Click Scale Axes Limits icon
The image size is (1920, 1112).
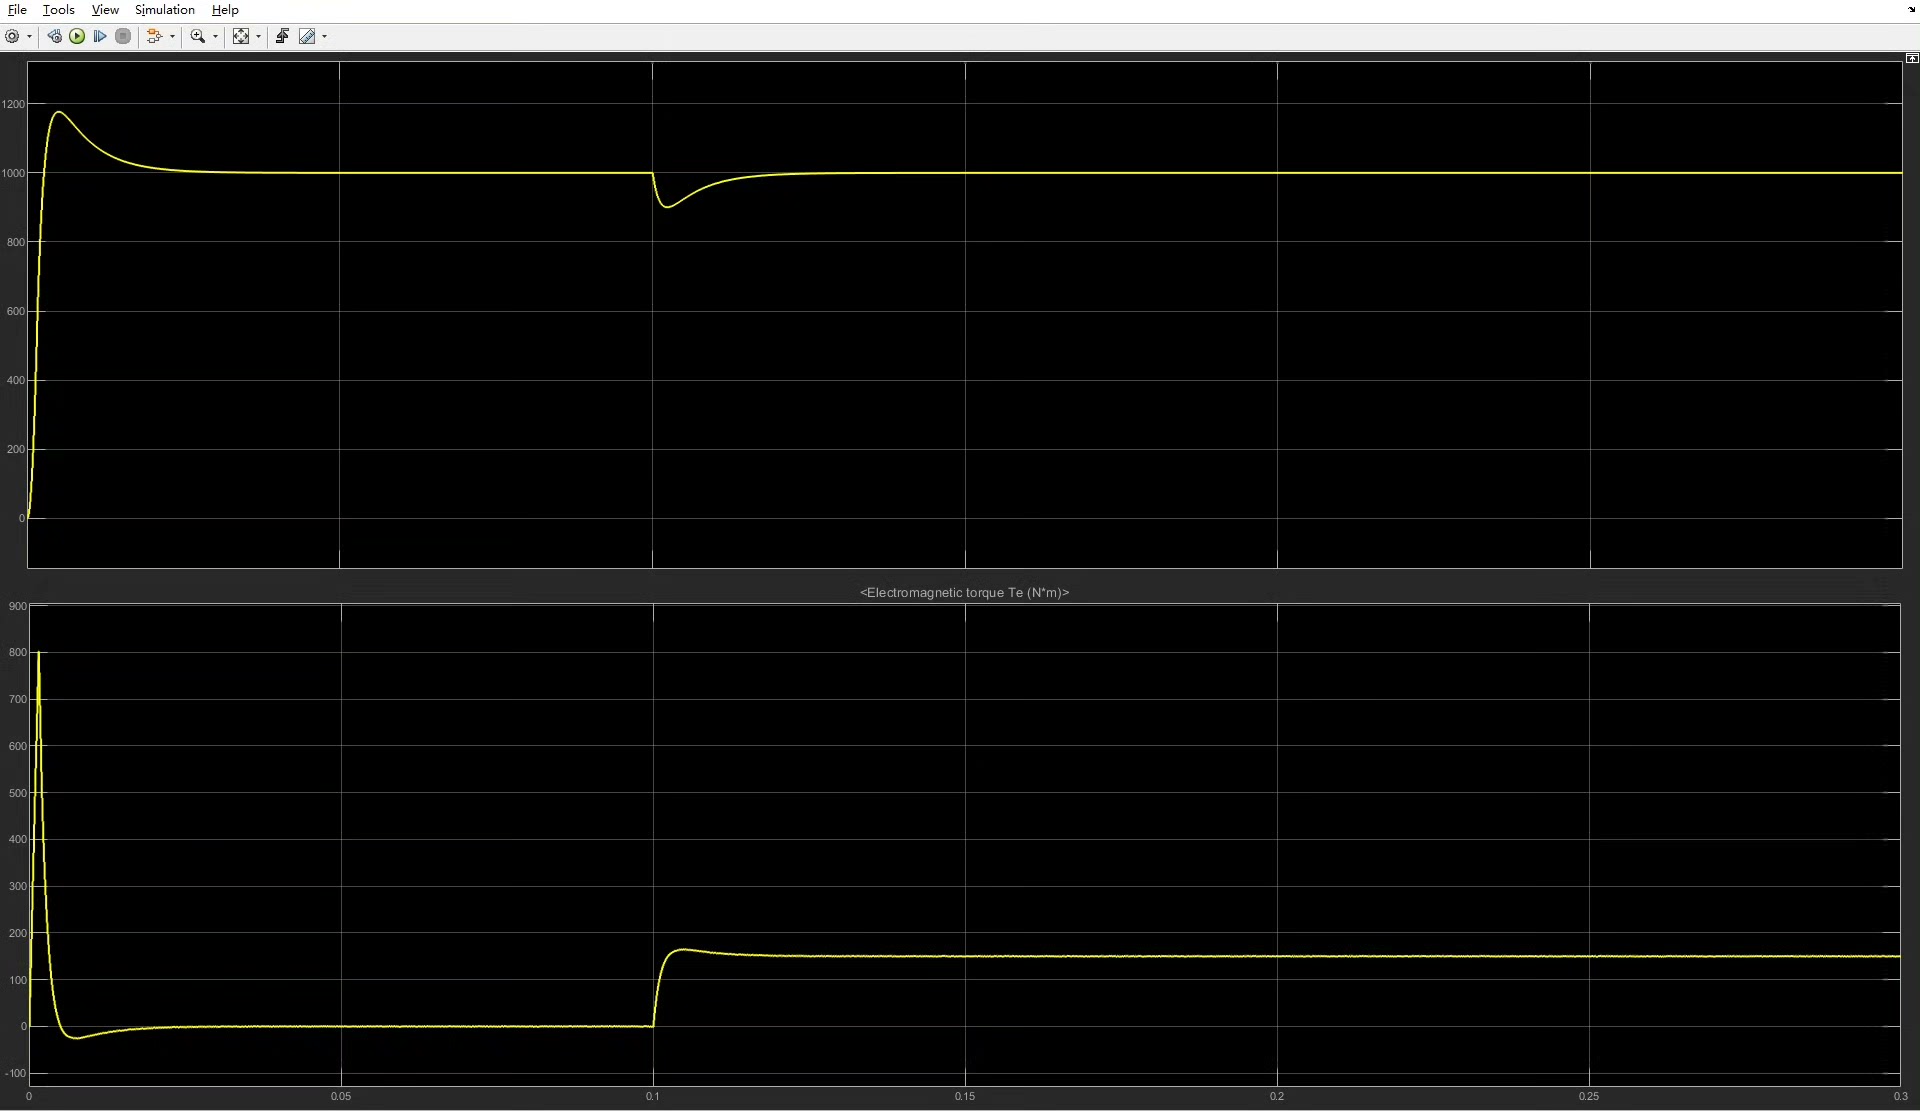click(241, 36)
